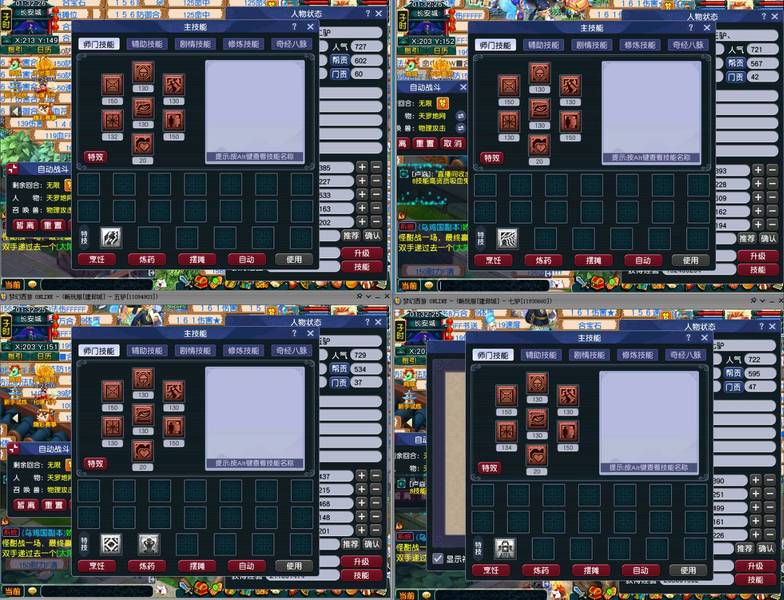784x600 pixels.
Task: Click red arrows icon on 五驴 window's 自动战斗 panel
Action: 14,449
